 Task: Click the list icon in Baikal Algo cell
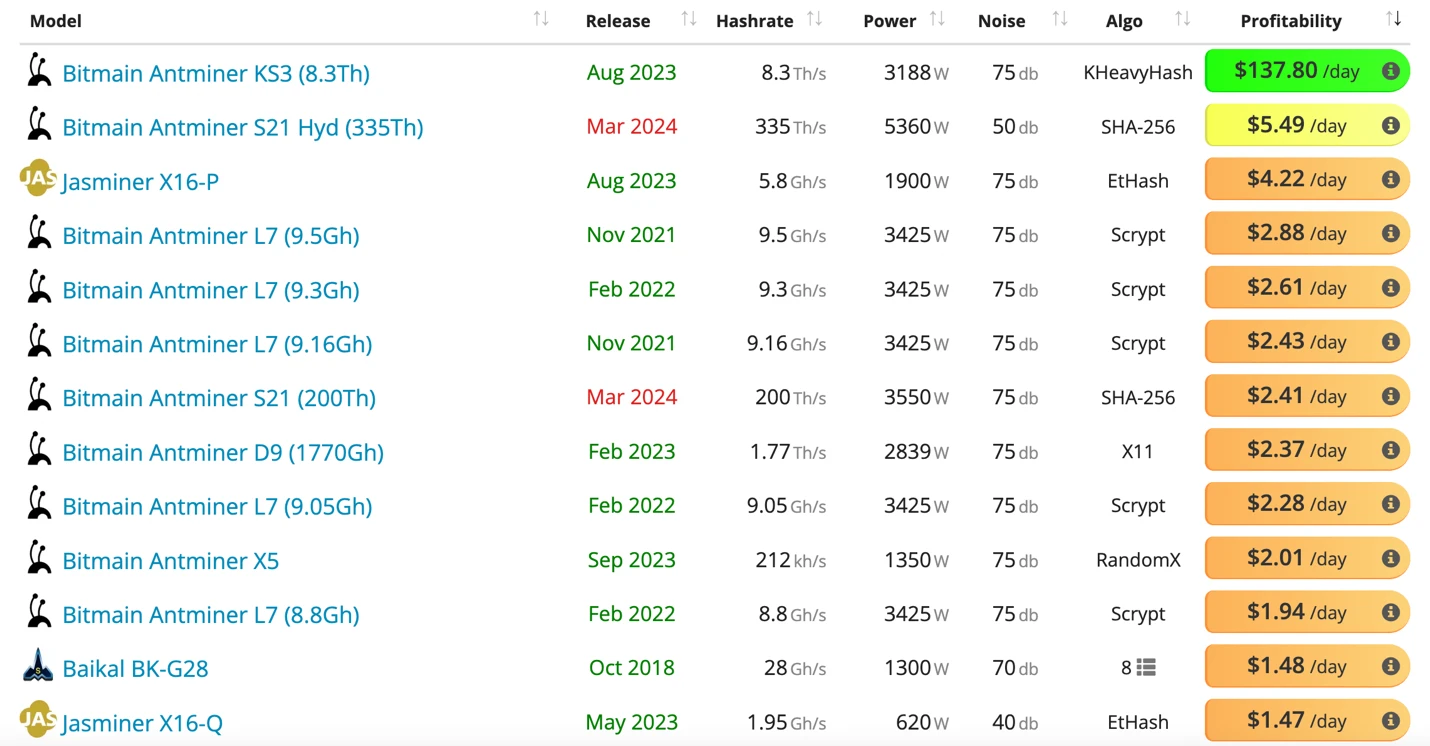coord(1146,668)
